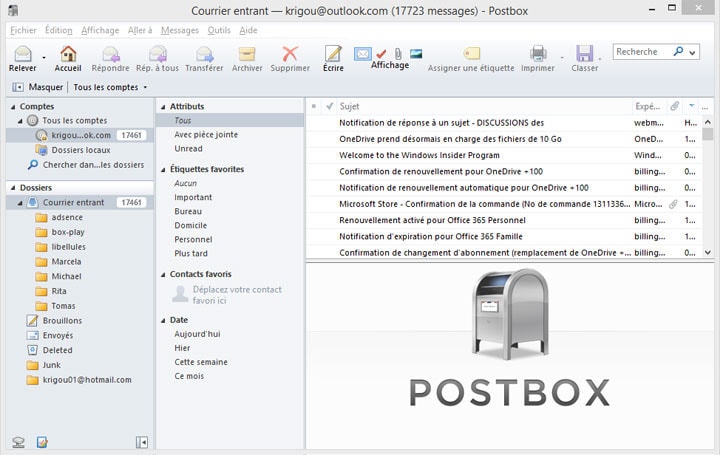Open the Classer dropdown arrow
This screenshot has height=455, width=720.
click(x=600, y=59)
